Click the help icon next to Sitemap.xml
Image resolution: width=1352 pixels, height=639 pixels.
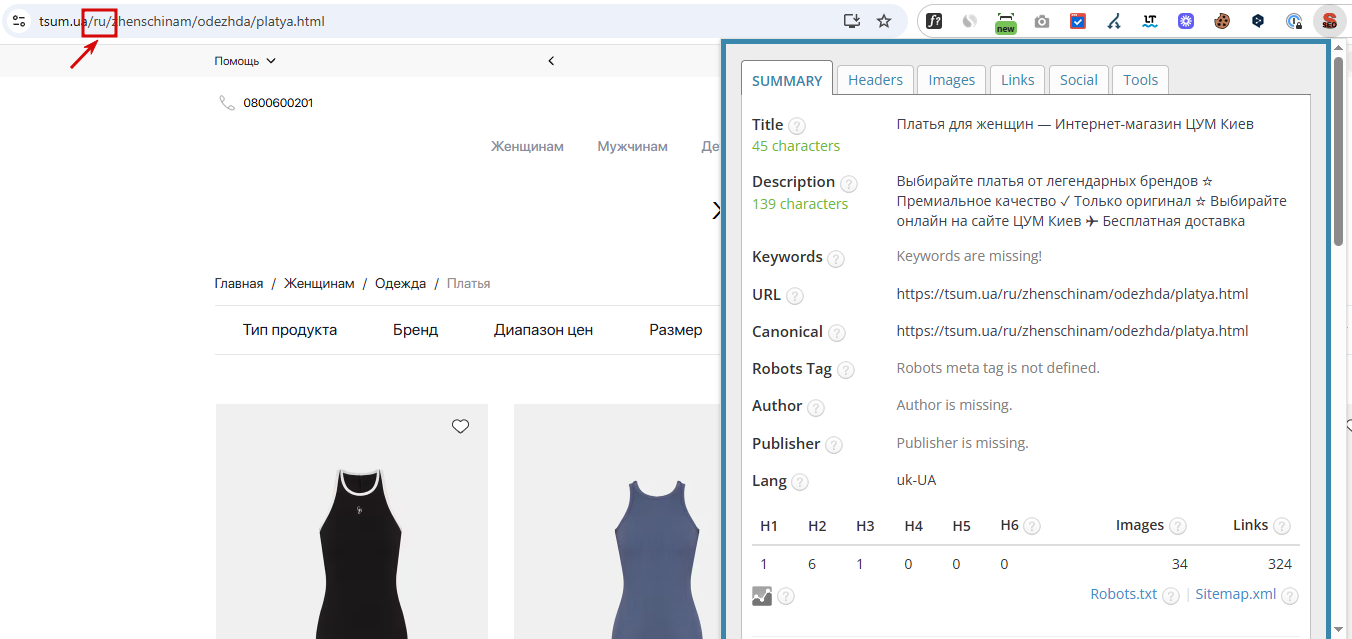pyautogui.click(x=1290, y=596)
